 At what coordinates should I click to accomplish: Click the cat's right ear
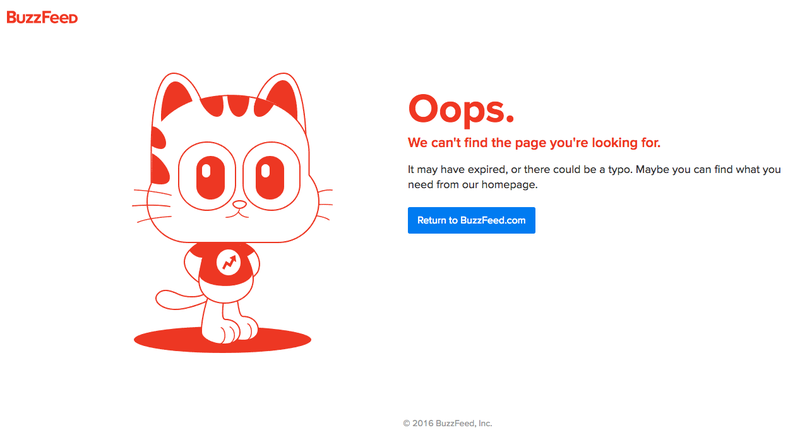(282, 96)
